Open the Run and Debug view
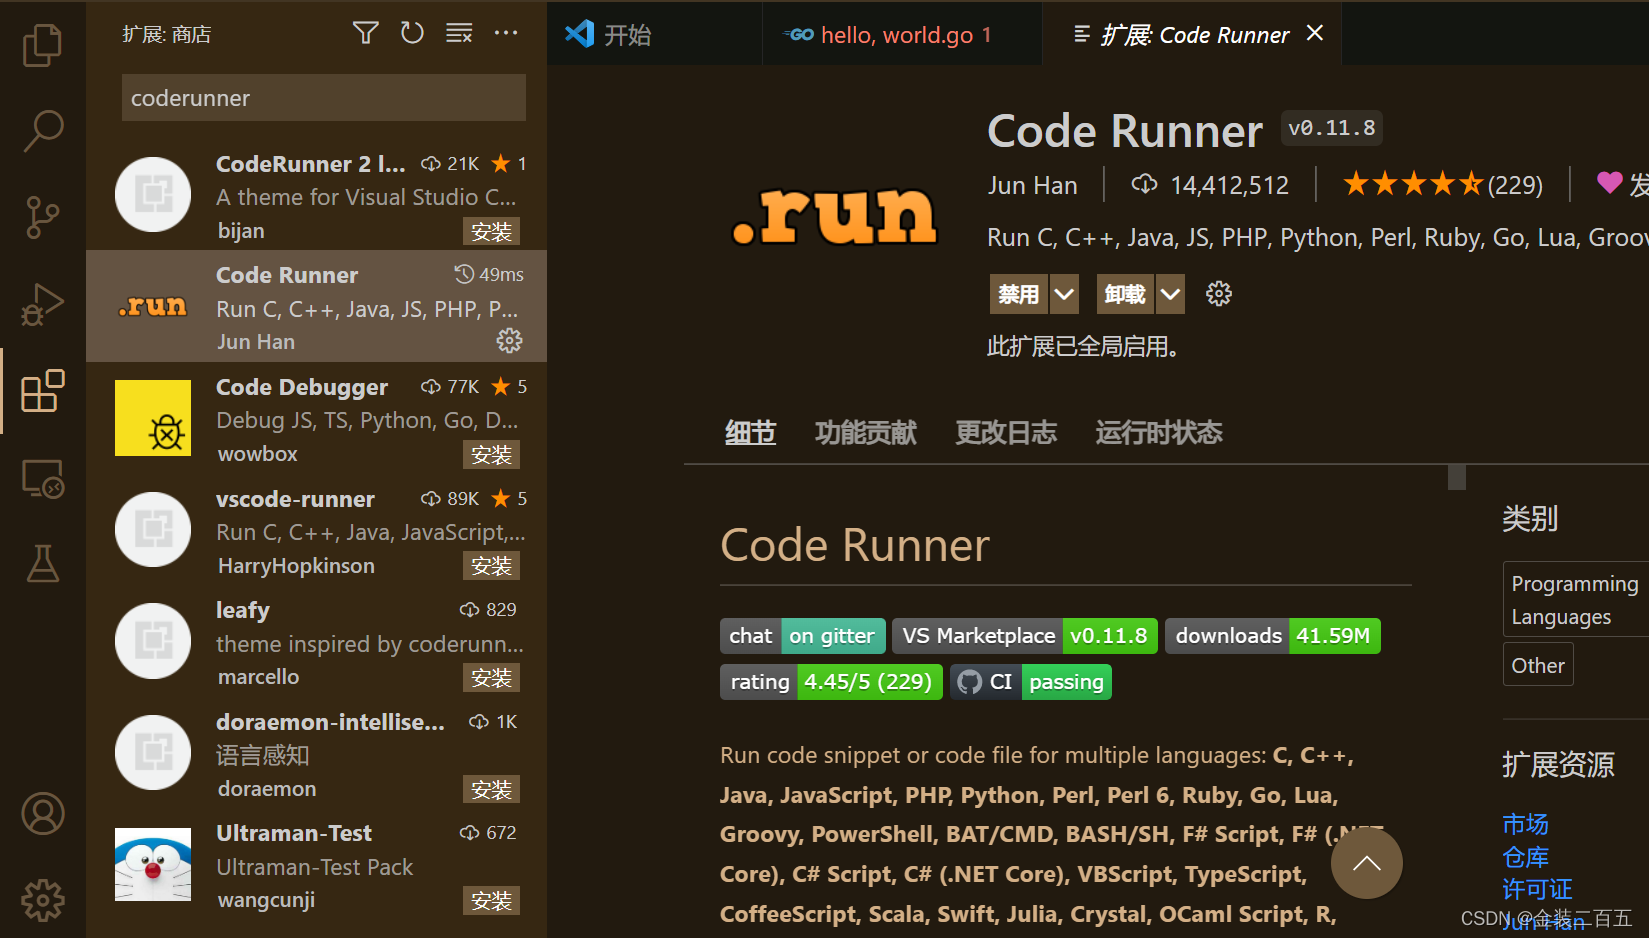Image resolution: width=1649 pixels, height=938 pixels. point(42,304)
